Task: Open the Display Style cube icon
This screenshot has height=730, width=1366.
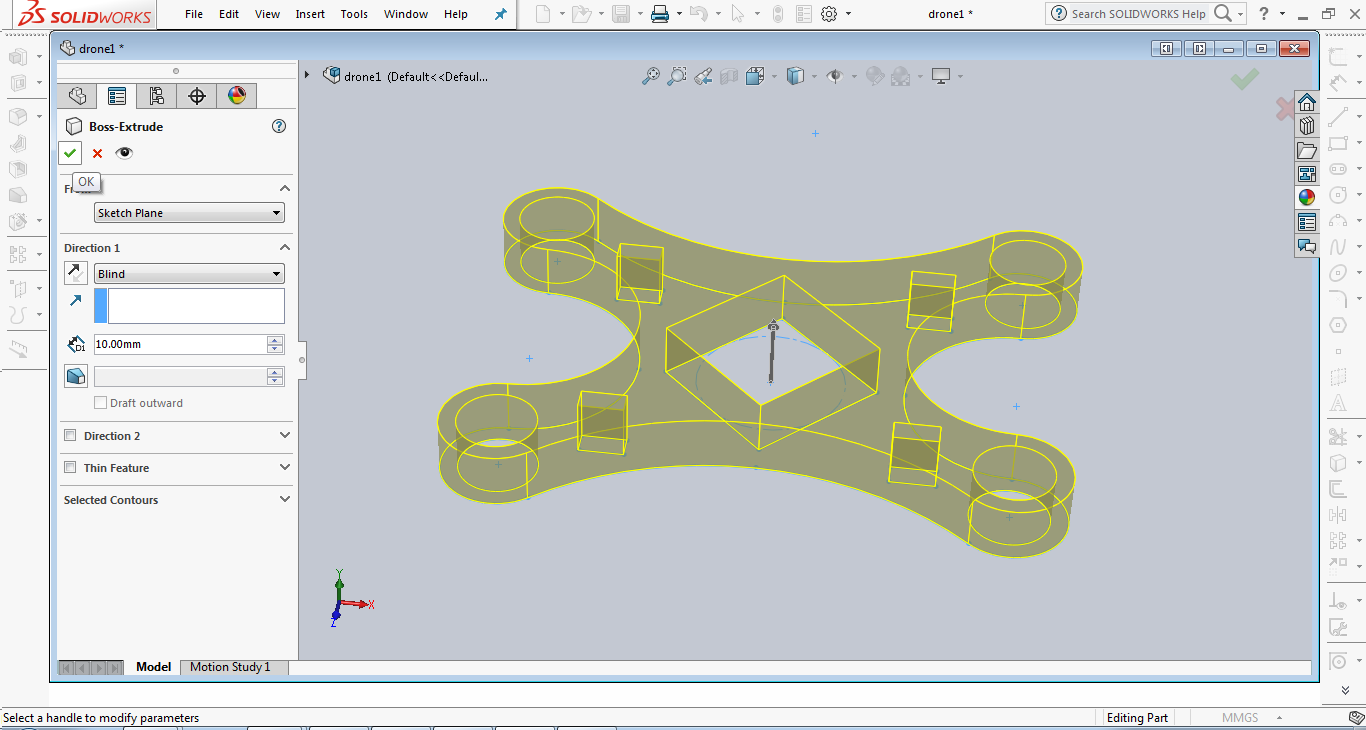Action: click(795, 76)
